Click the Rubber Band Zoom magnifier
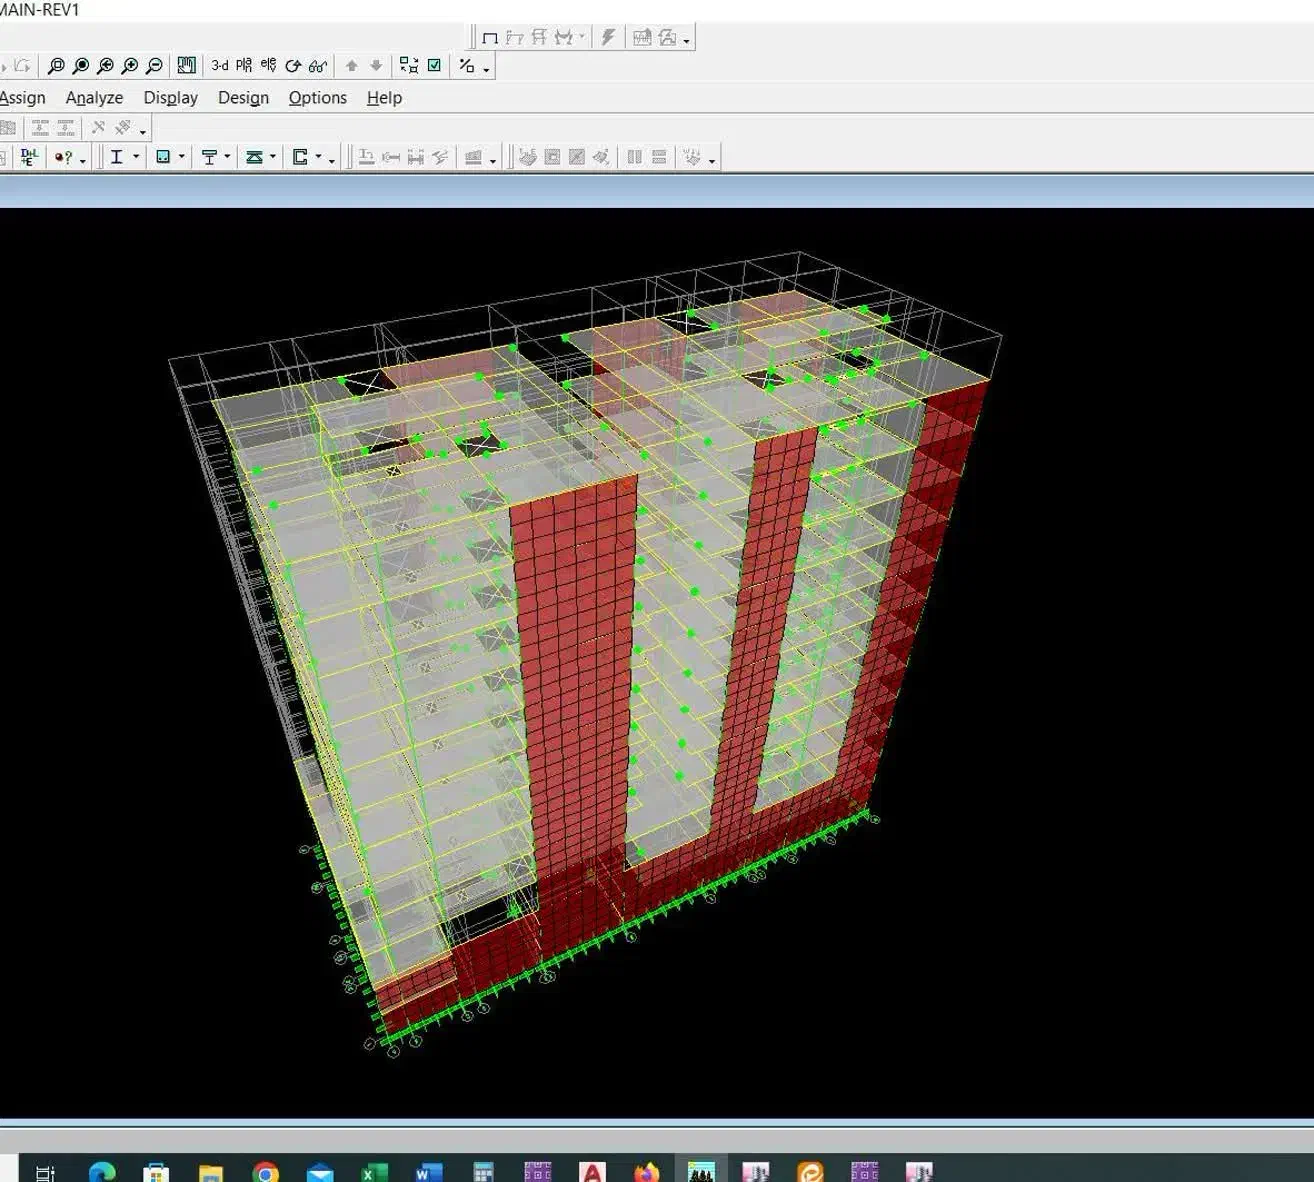This screenshot has width=1314, height=1182. click(56, 66)
